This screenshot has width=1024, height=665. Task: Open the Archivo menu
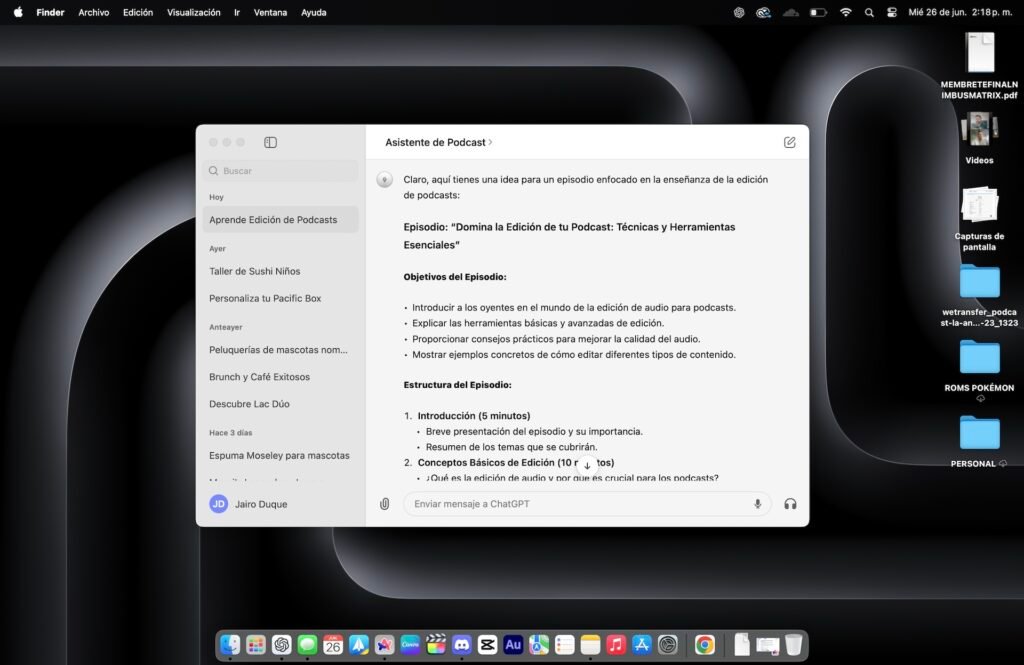[93, 12]
